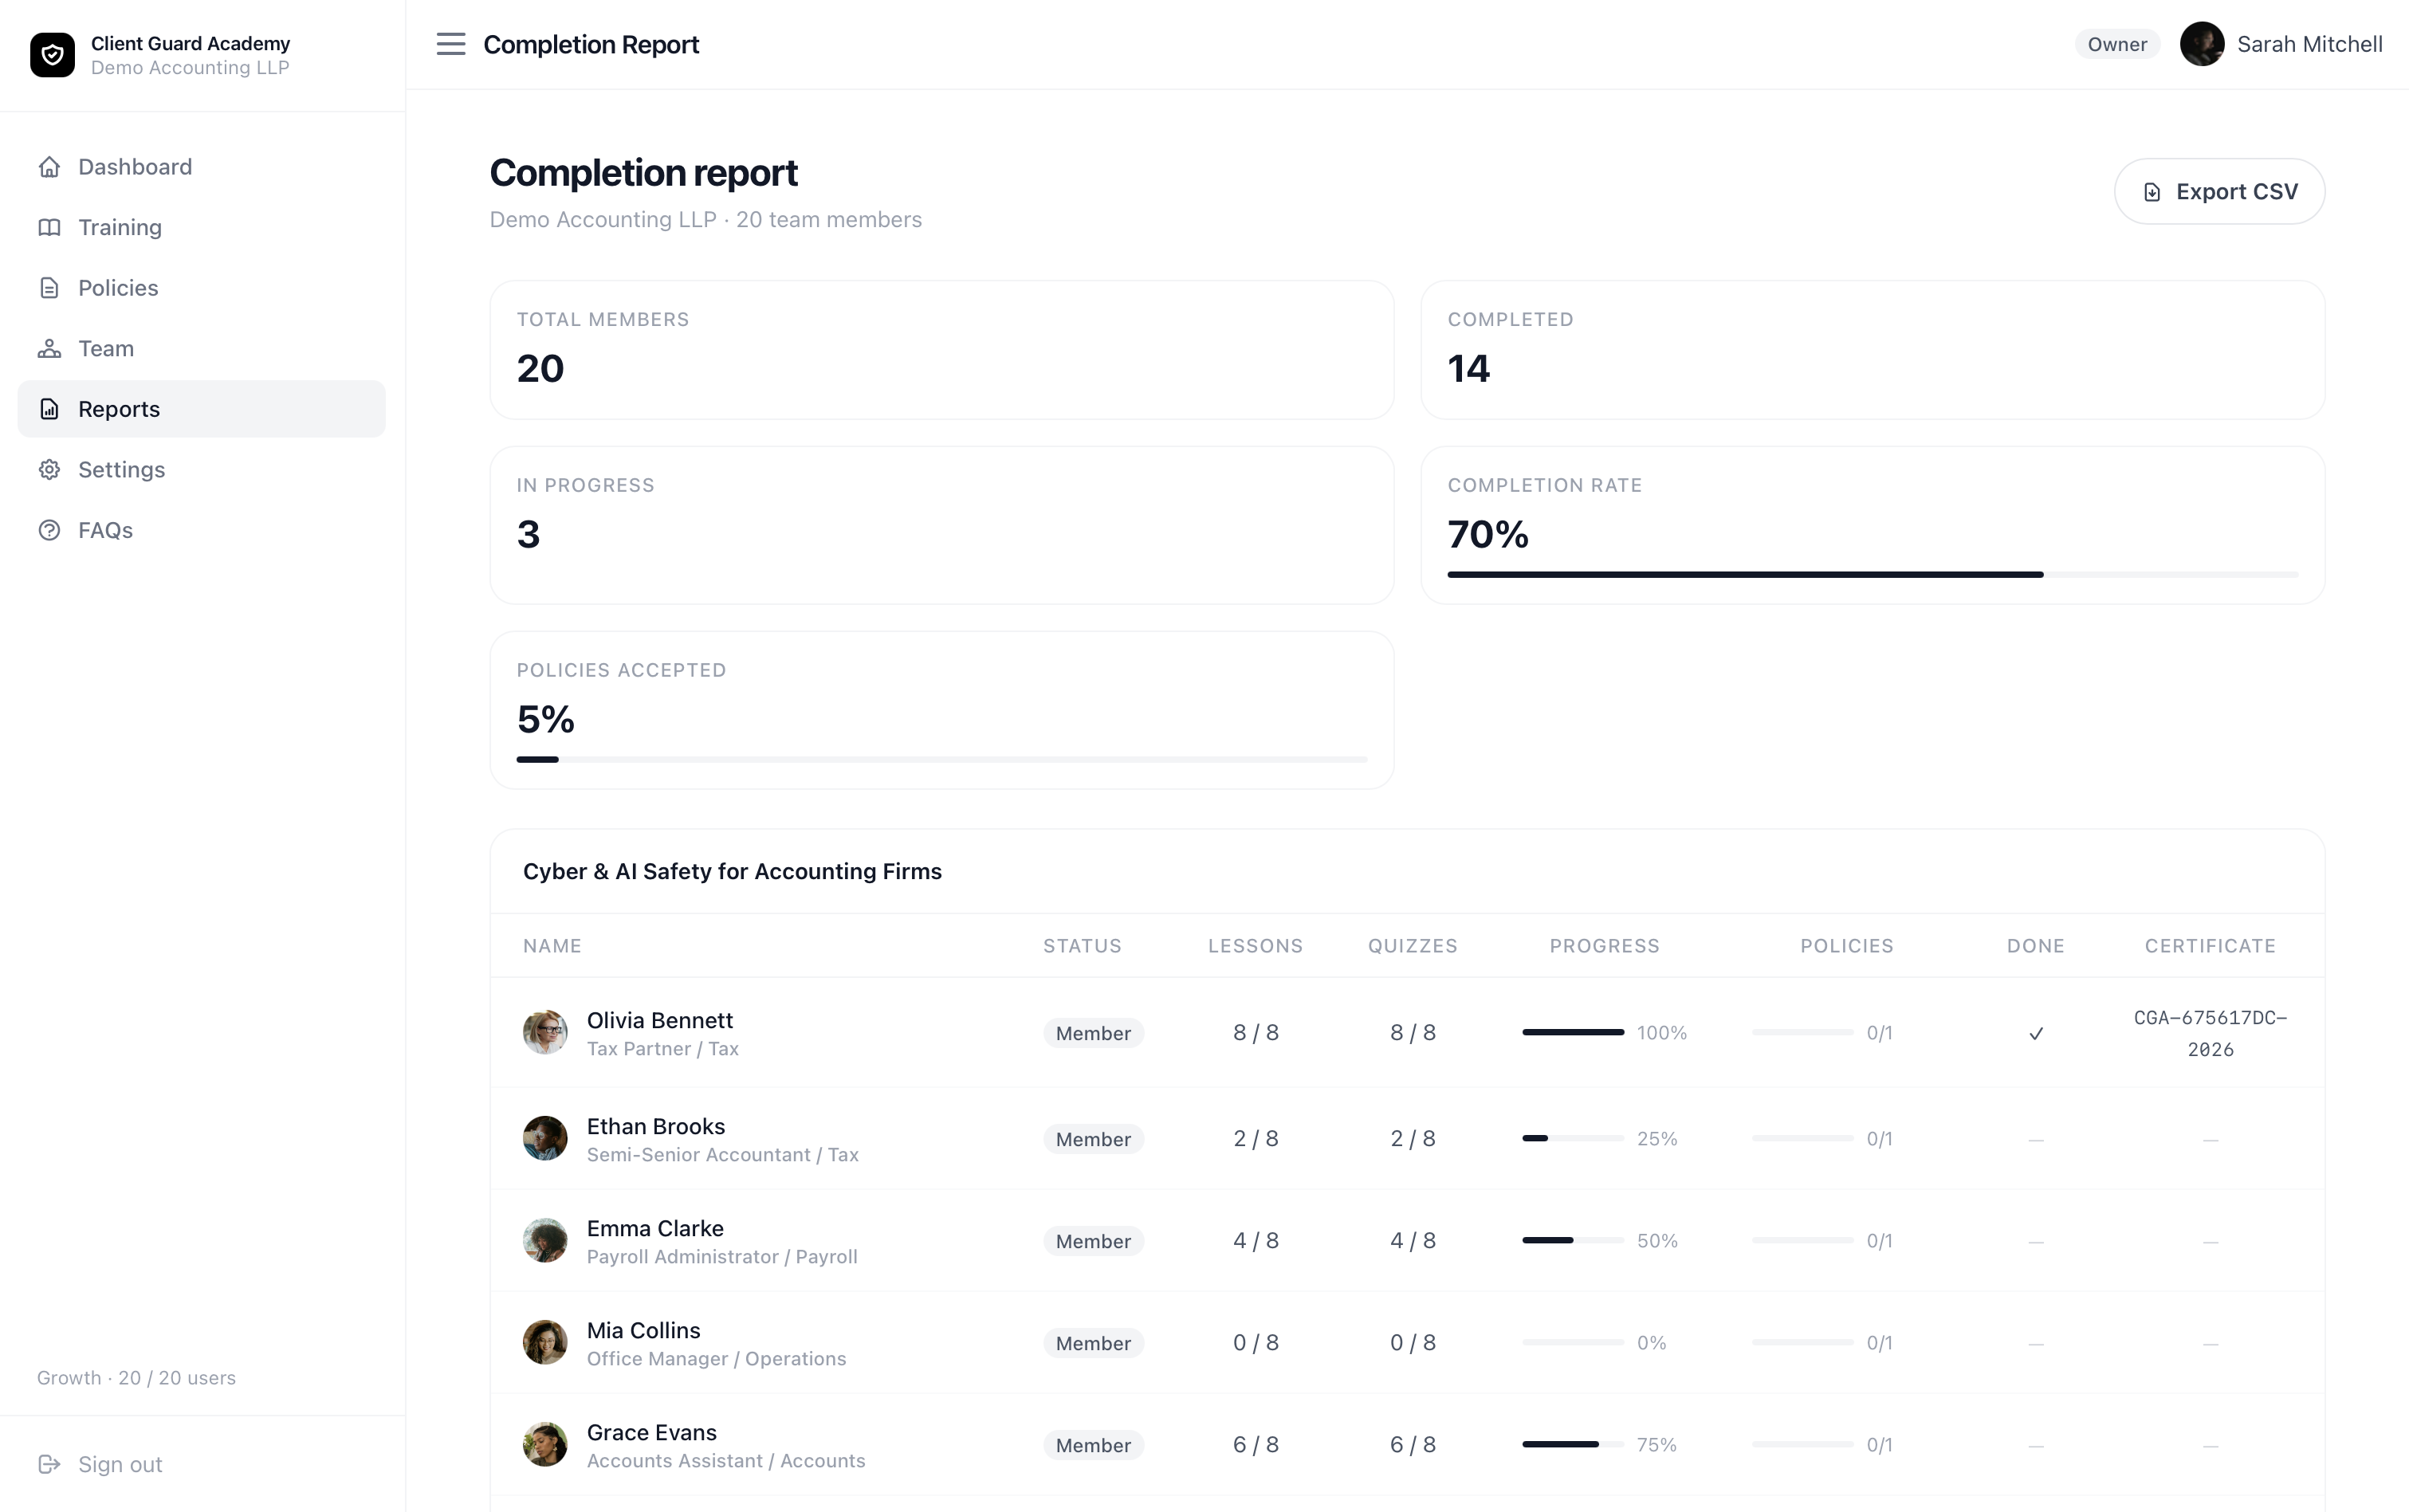This screenshot has height=1512, width=2409.
Task: Click the CERTIFICATE column header
Action: (2210, 946)
